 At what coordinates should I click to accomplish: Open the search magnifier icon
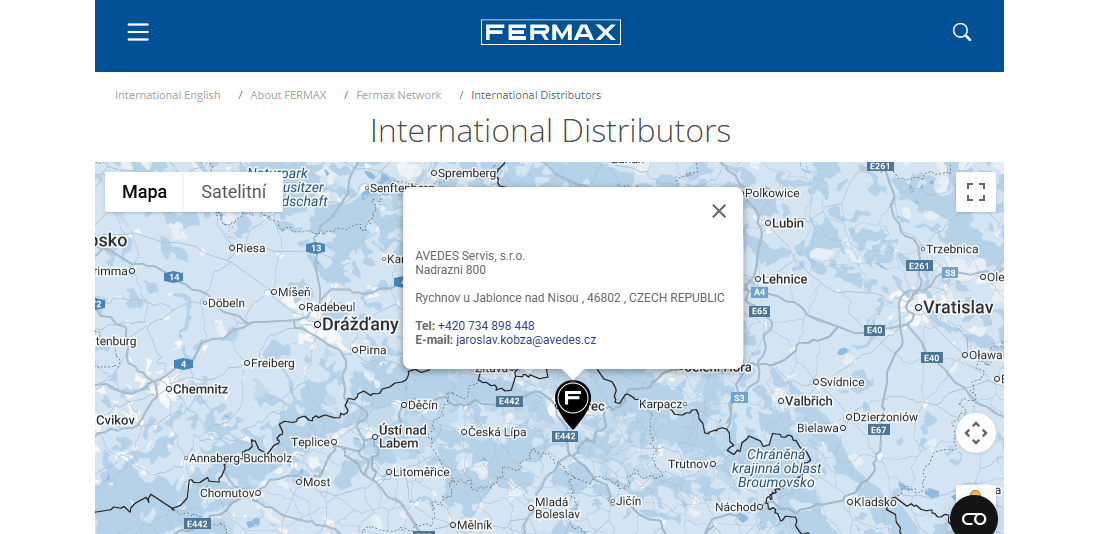pos(962,32)
